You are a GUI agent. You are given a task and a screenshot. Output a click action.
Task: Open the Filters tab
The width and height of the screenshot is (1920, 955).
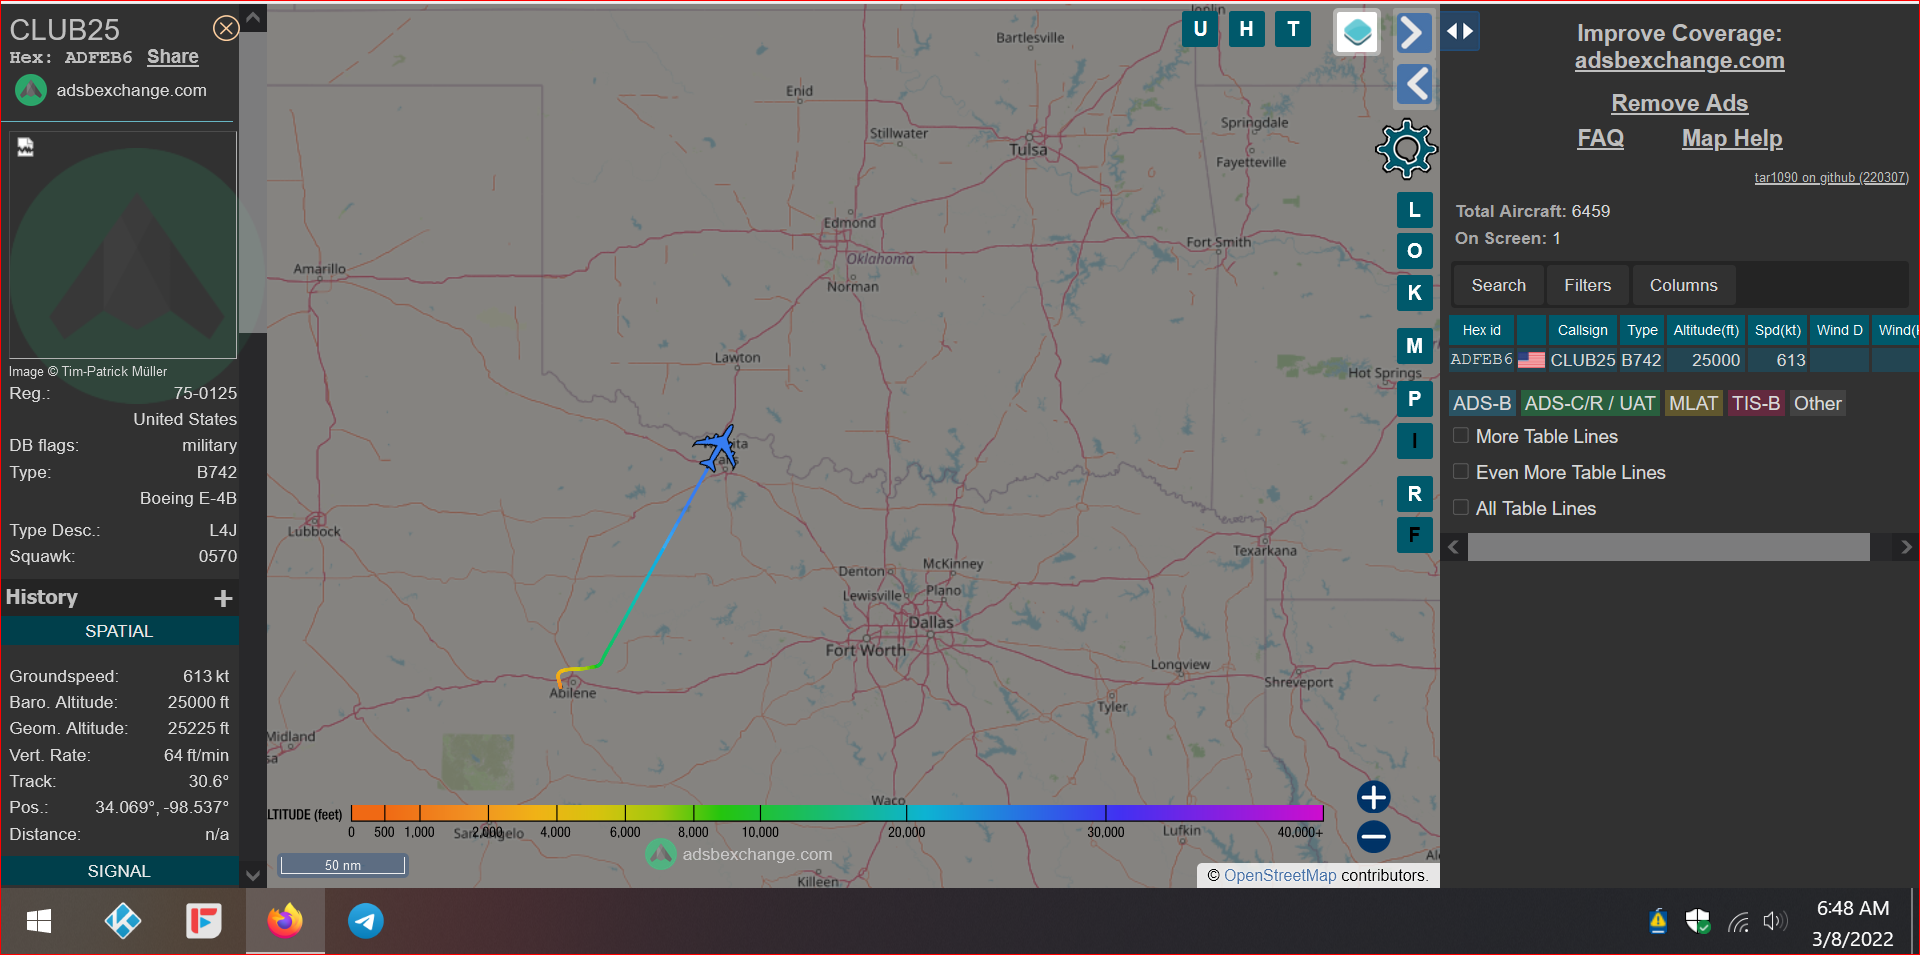coord(1587,286)
